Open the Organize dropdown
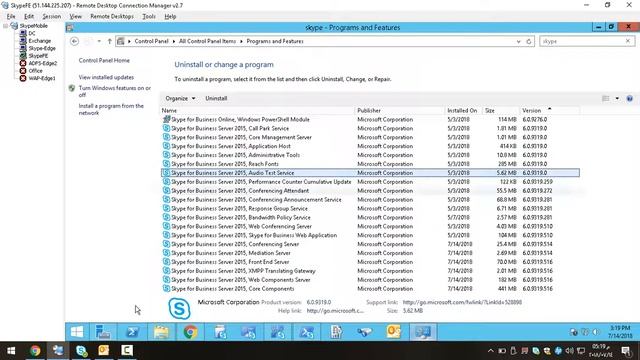The width and height of the screenshot is (640, 360). pyautogui.click(x=180, y=98)
